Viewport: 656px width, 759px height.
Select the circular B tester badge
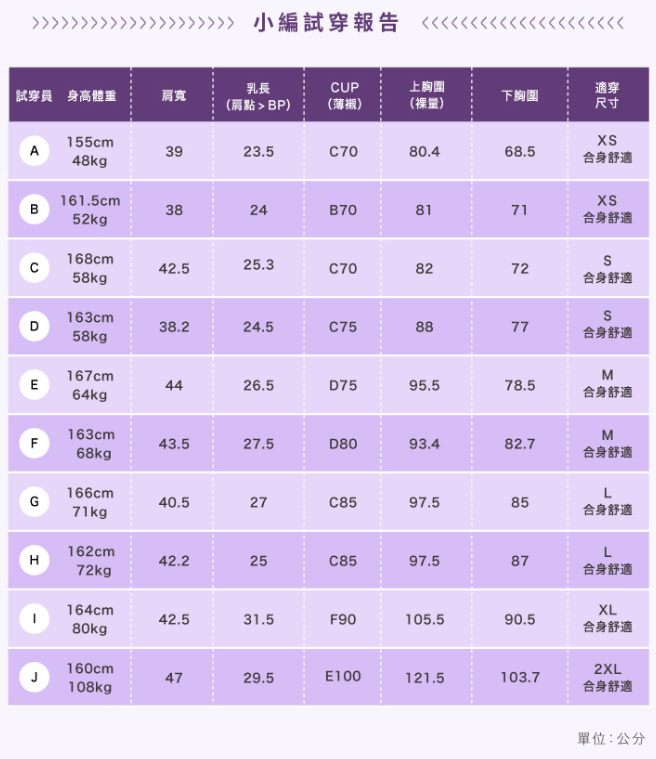tap(34, 210)
